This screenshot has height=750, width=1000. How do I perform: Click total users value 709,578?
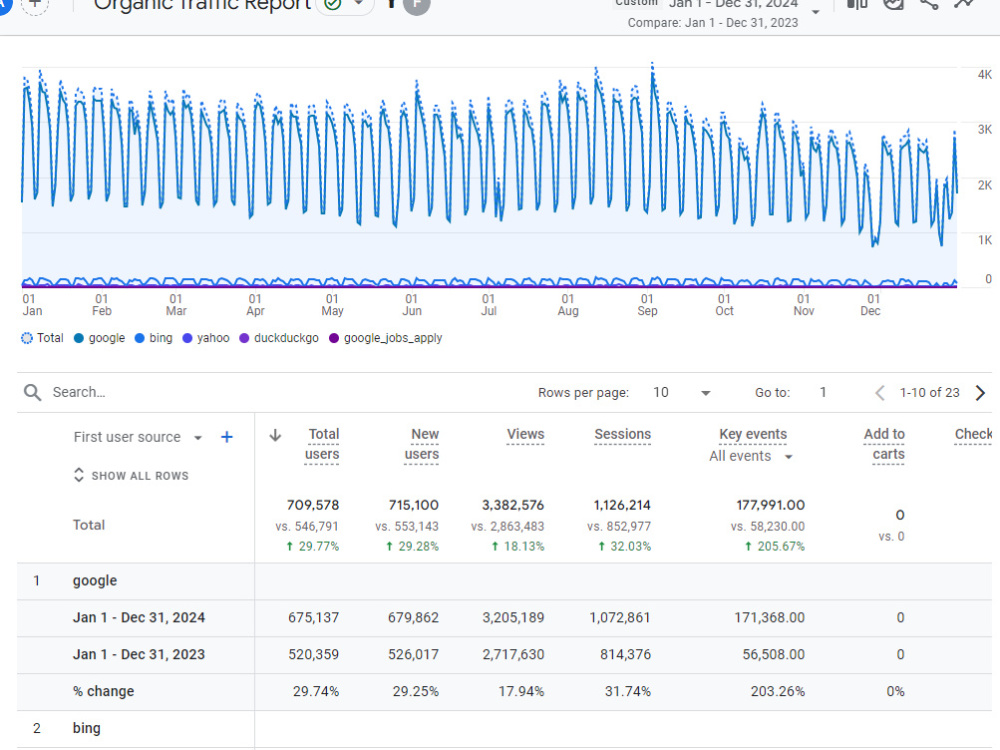(312, 505)
